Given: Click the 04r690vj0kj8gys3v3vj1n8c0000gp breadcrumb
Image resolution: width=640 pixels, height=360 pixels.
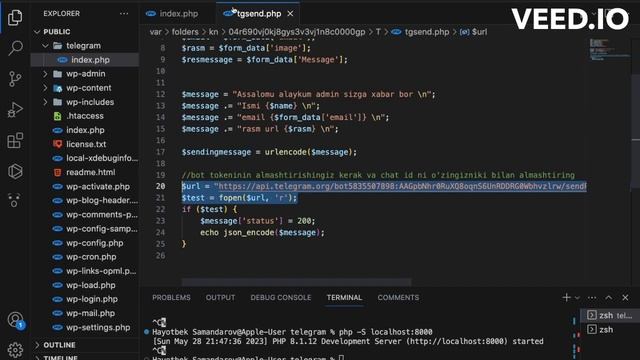Looking at the screenshot, I should pos(297,32).
